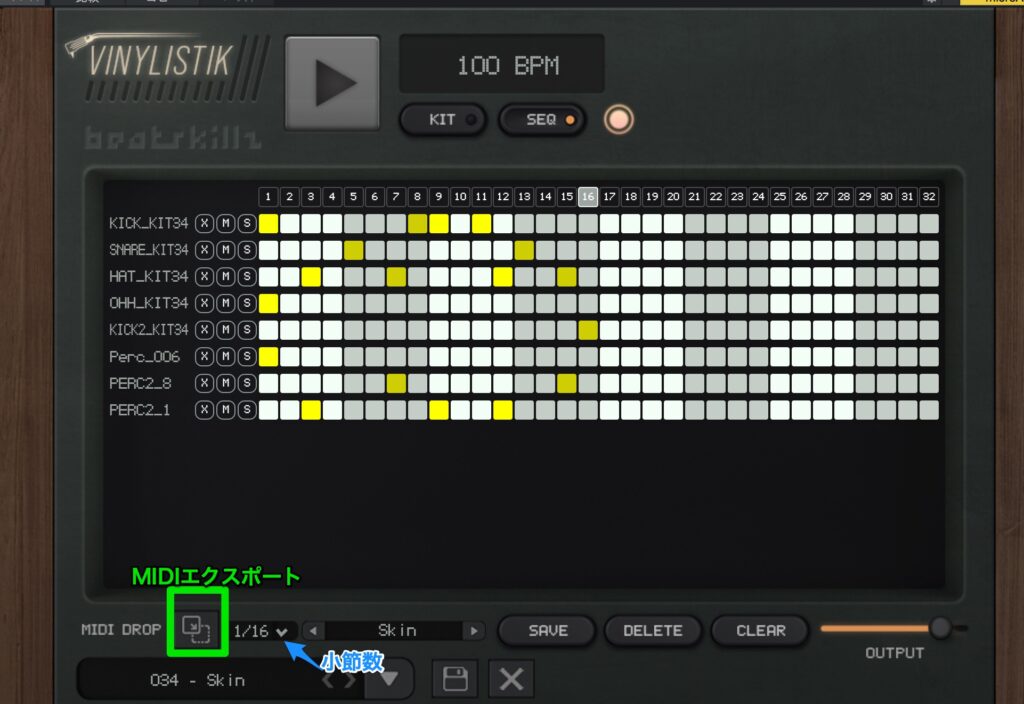
Task: Switch to the SEQ view
Action: pyautogui.click(x=542, y=120)
